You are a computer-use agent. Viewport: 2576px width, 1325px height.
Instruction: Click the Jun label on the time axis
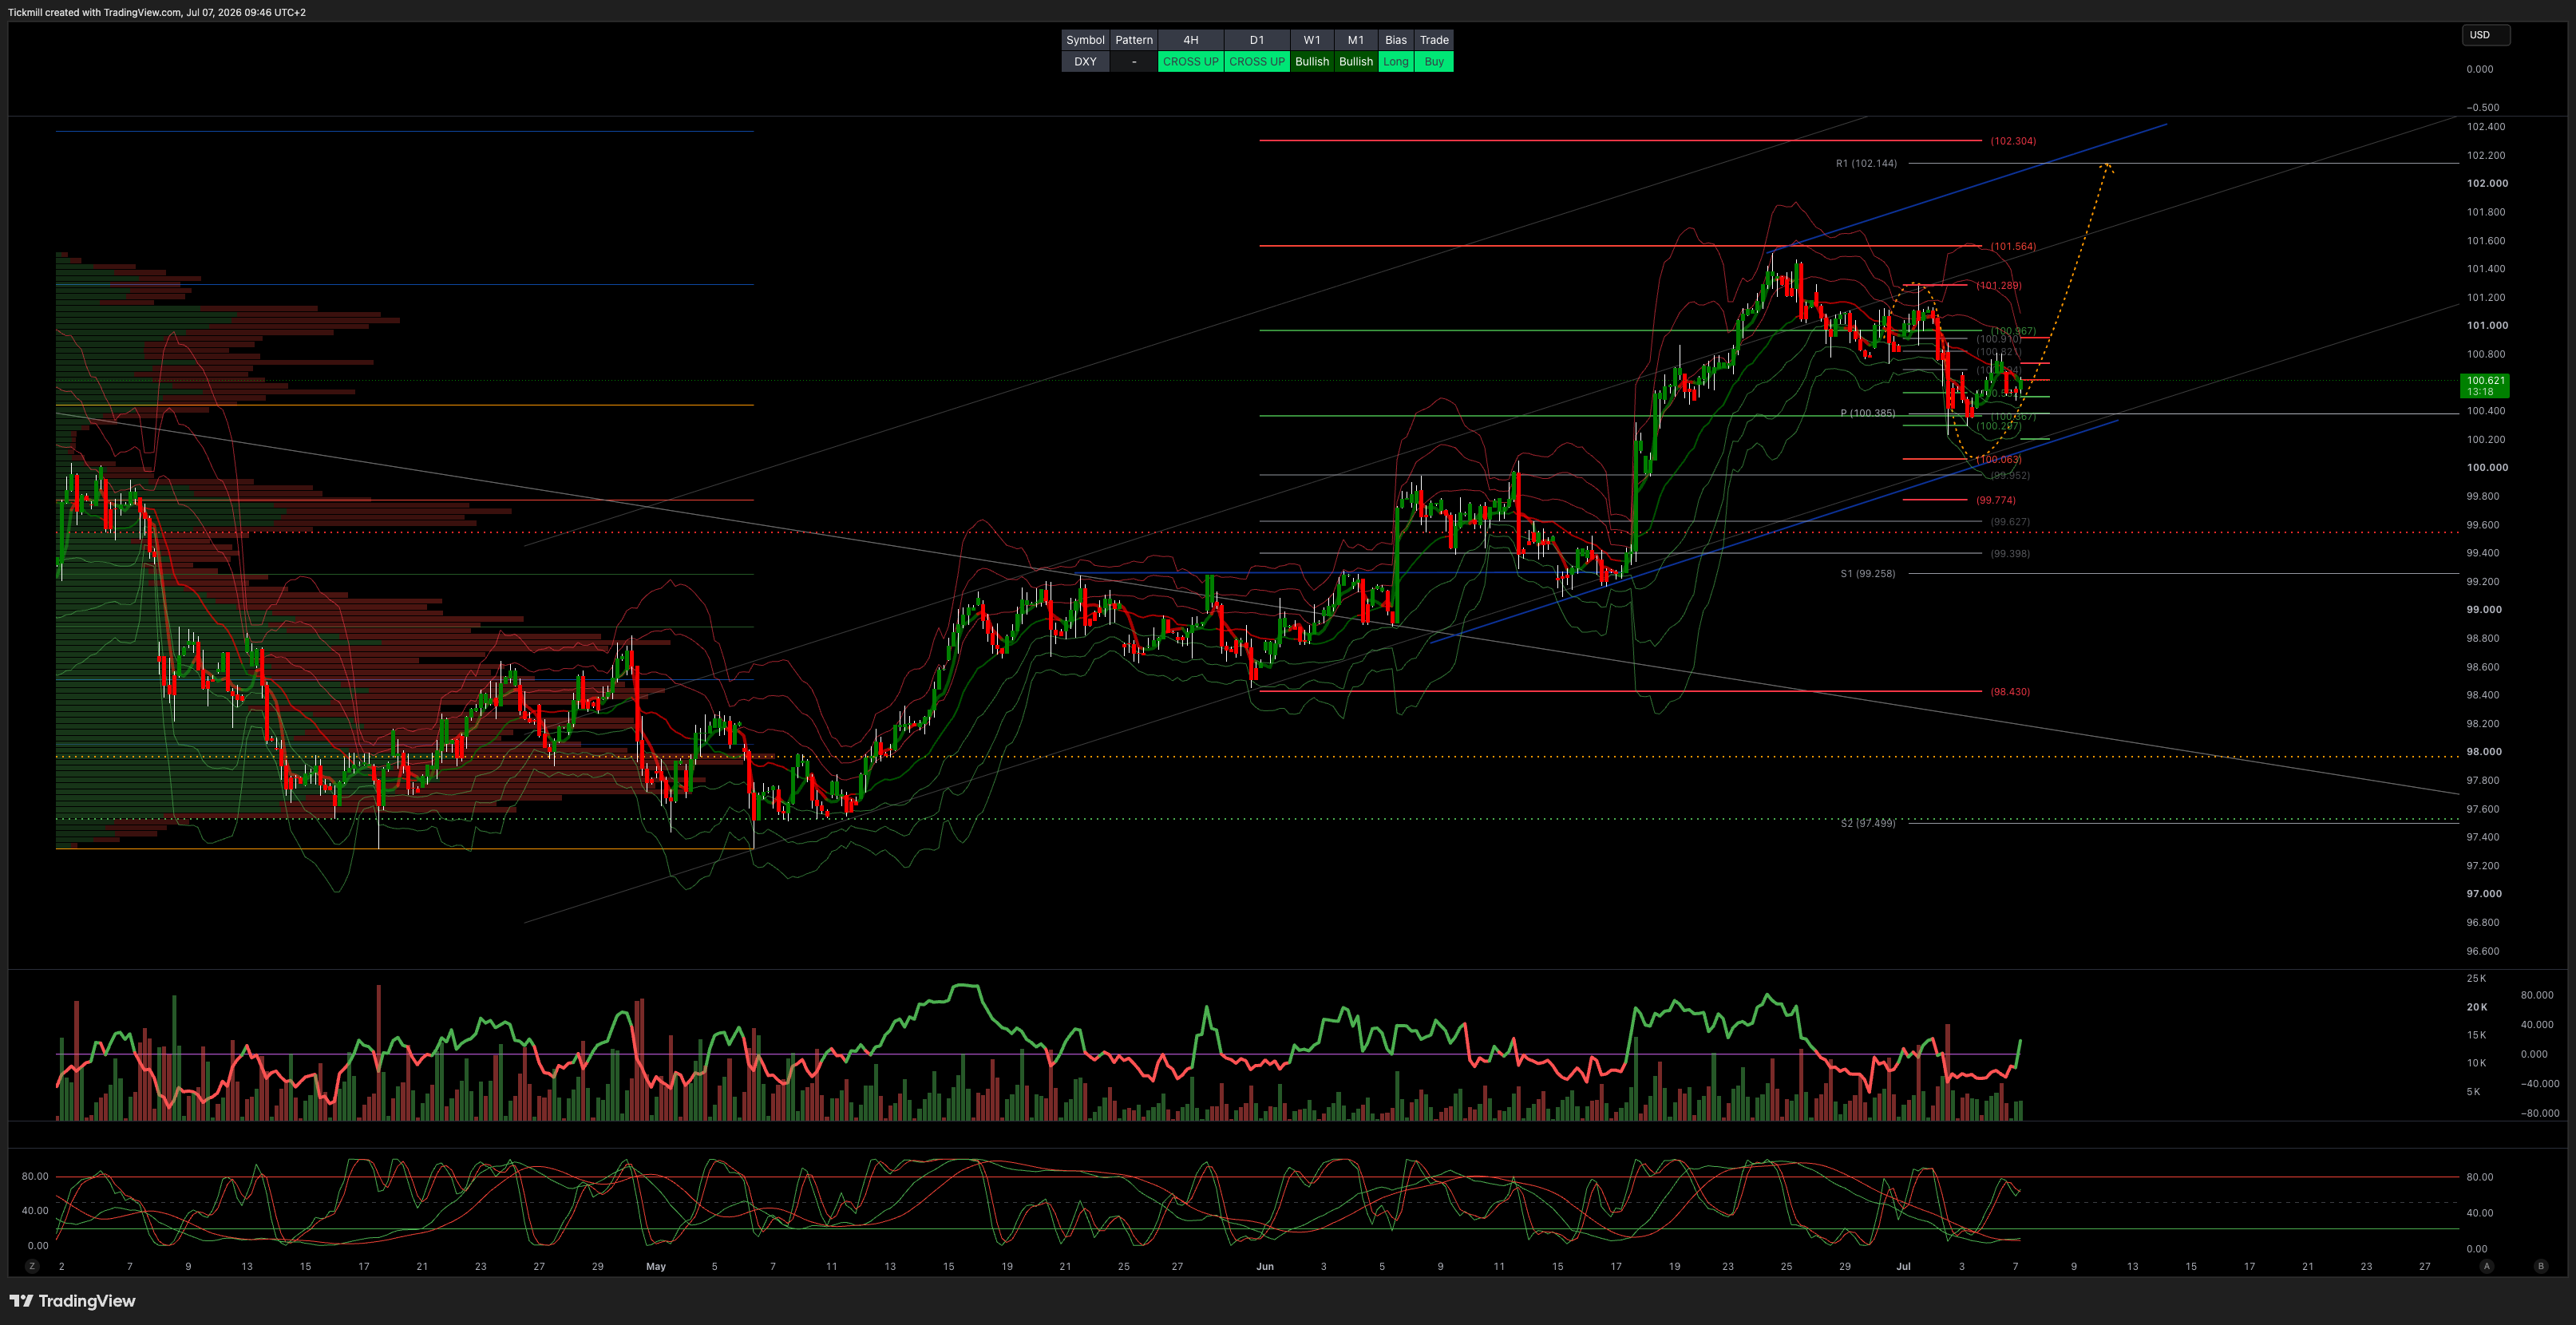(x=1265, y=1267)
